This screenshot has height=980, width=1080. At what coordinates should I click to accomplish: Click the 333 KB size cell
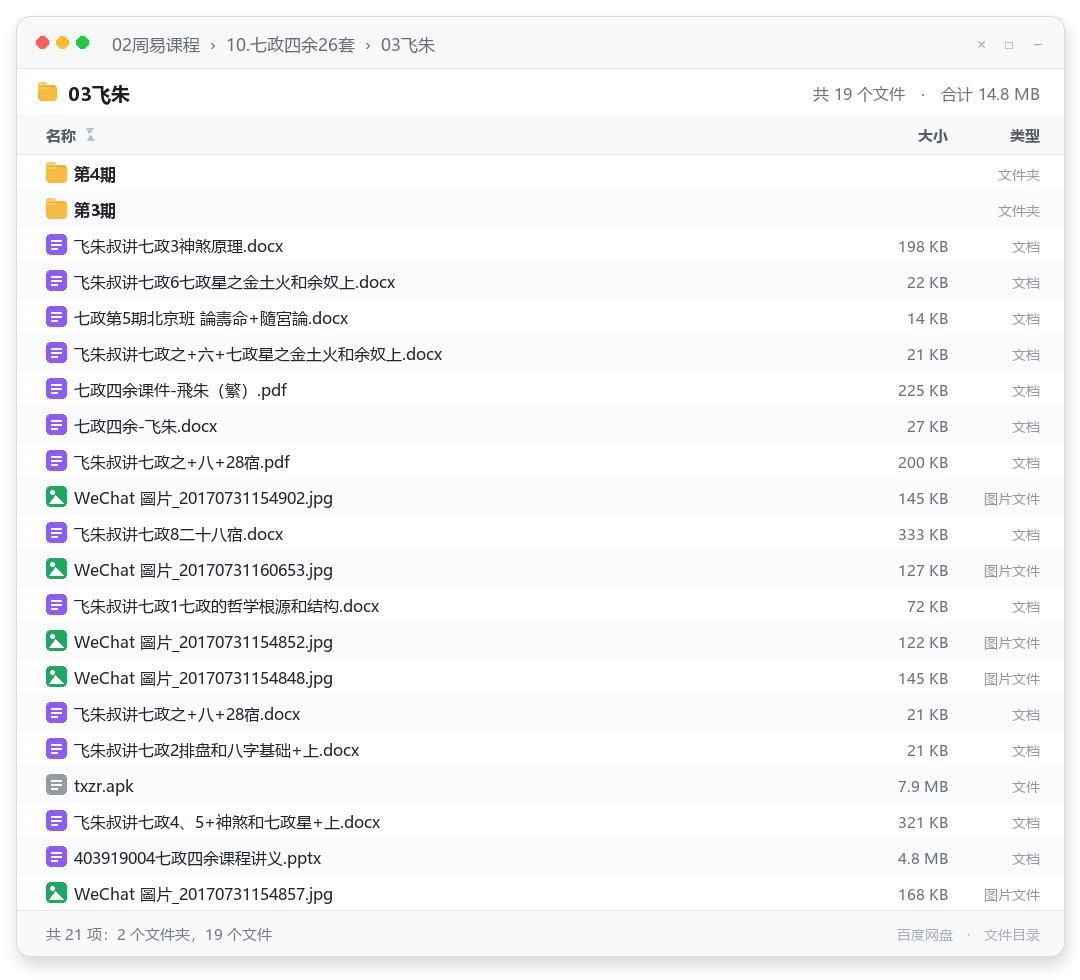tap(923, 534)
